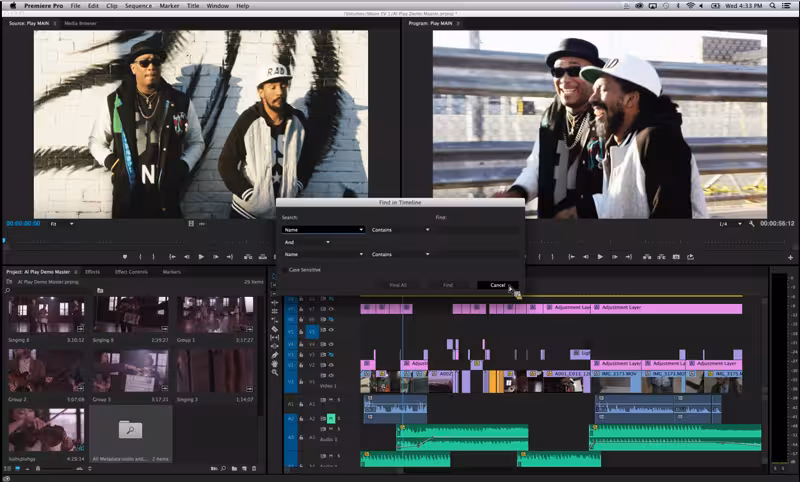Click the Cancel button in Find dialog
Viewport: 800px width, 482px height.
click(x=497, y=285)
